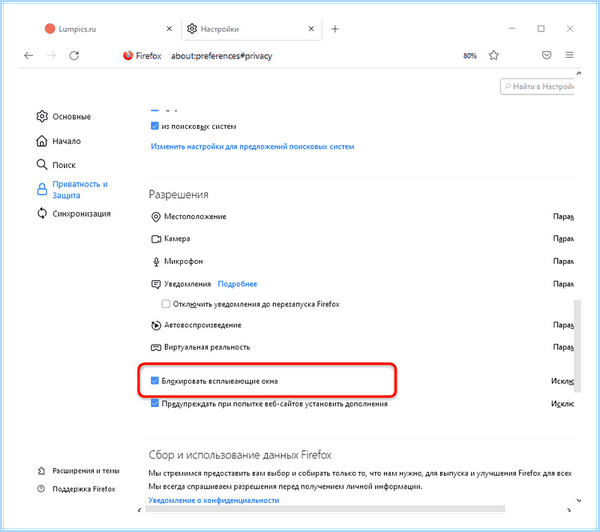
Task: Close the Настройки tab
Action: tap(311, 29)
